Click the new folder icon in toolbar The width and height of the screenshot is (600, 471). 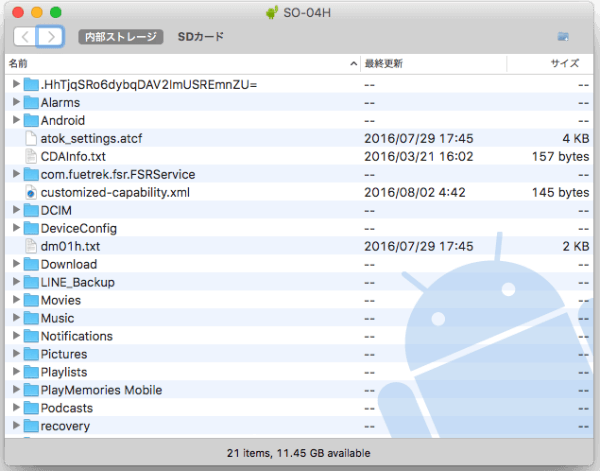click(563, 37)
